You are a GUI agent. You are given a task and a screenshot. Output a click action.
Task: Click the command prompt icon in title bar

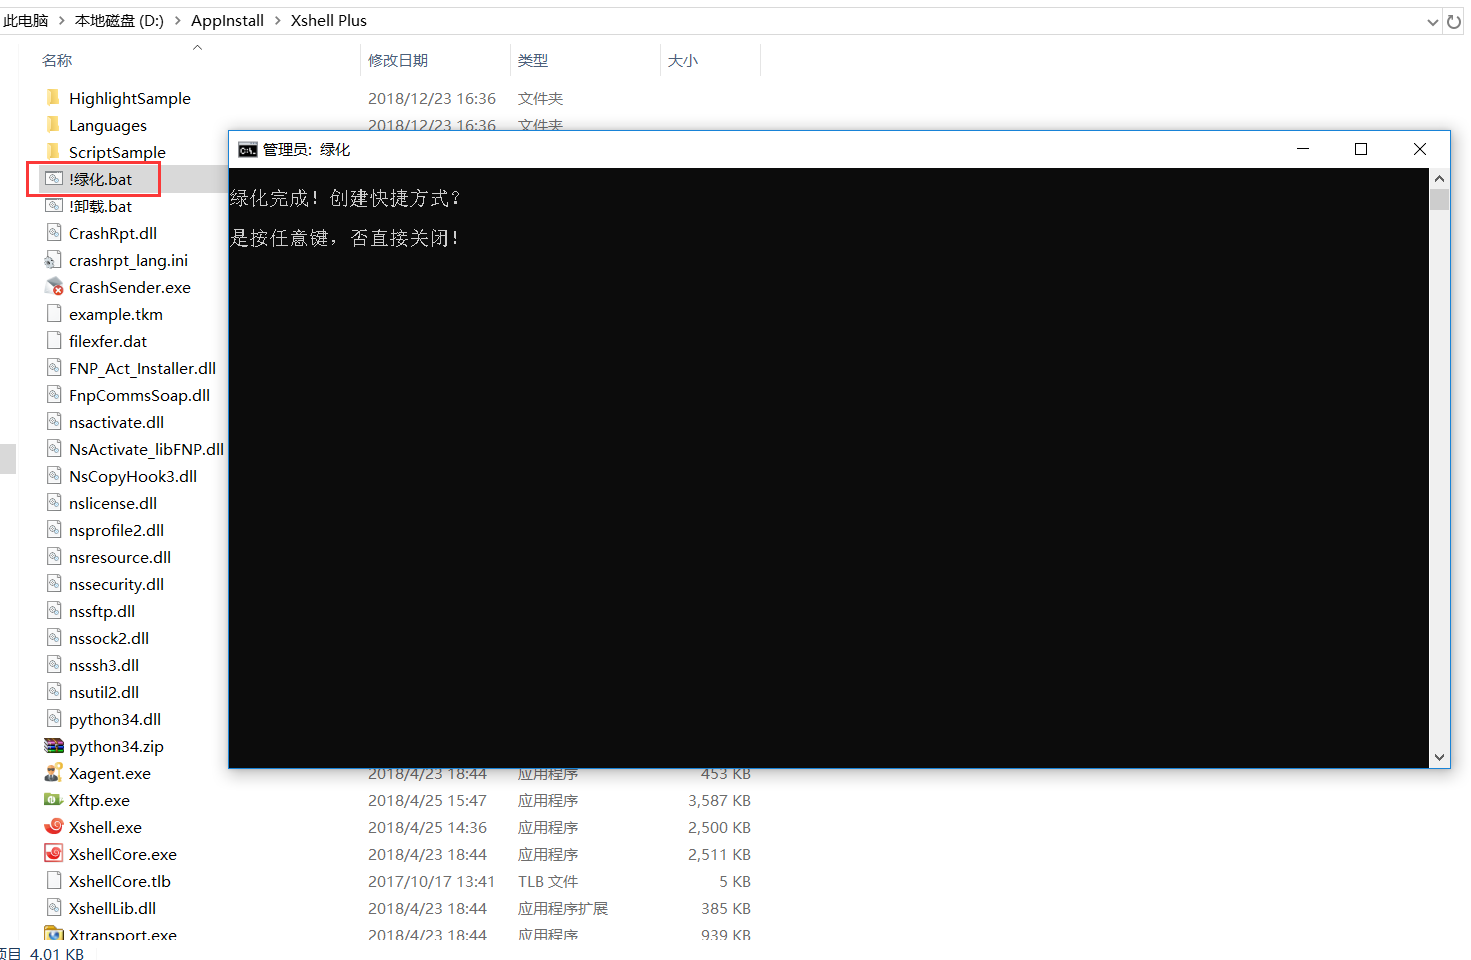tap(247, 148)
